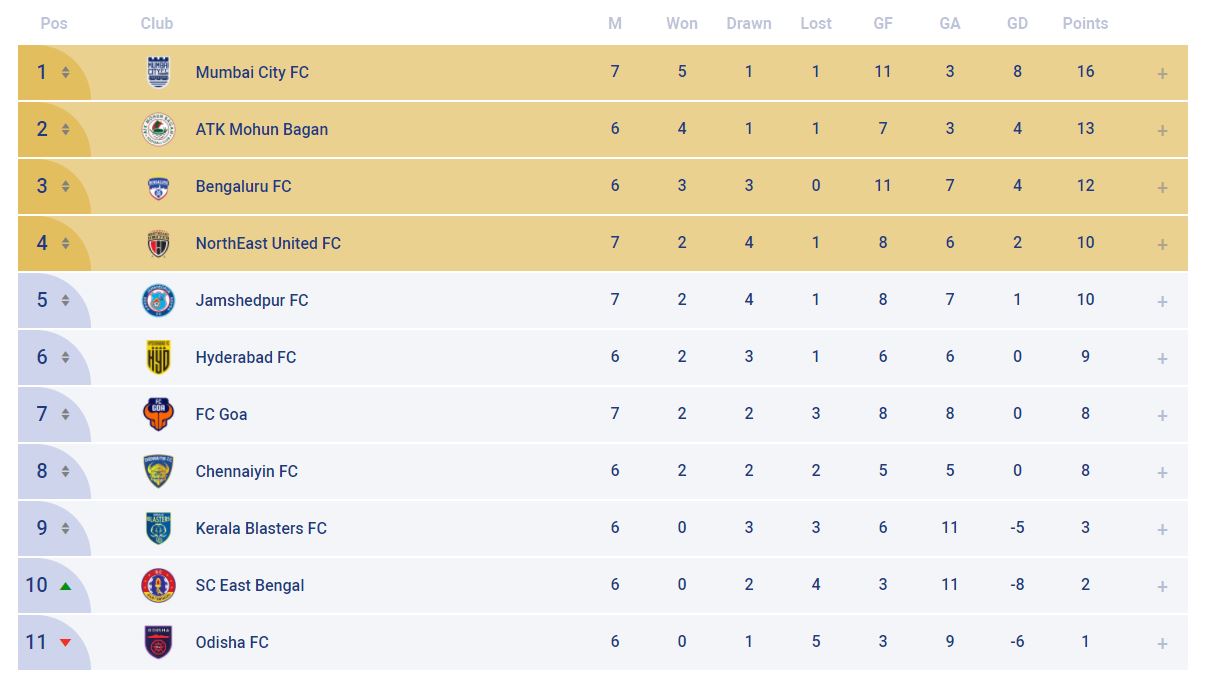1209x695 pixels.
Task: Click the Bengaluru FC logo icon
Action: [158, 186]
